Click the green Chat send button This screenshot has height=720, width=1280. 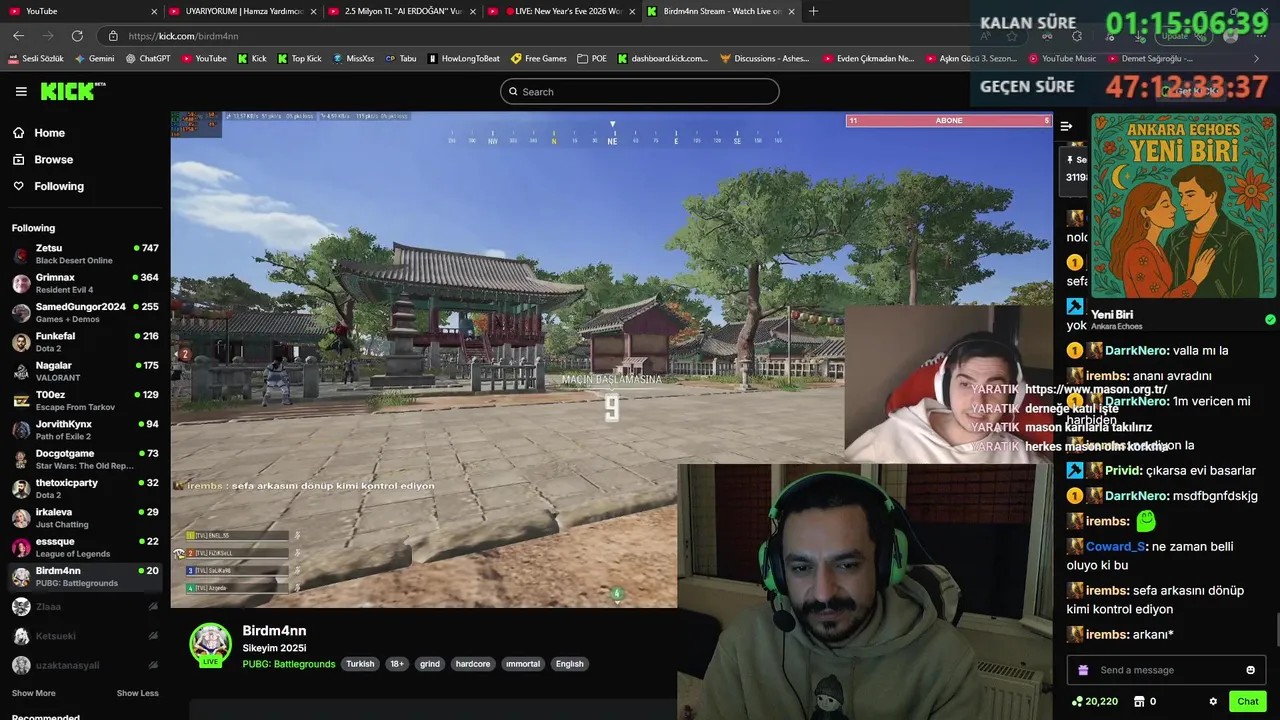[1247, 702]
